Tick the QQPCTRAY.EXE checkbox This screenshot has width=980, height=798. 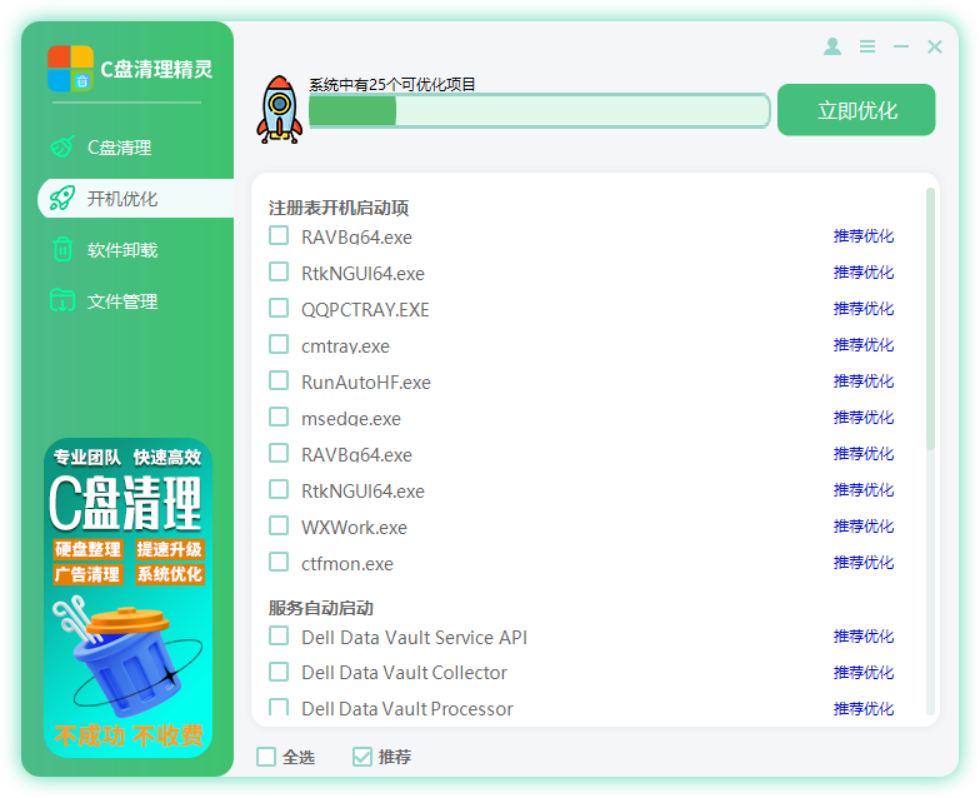coord(279,308)
